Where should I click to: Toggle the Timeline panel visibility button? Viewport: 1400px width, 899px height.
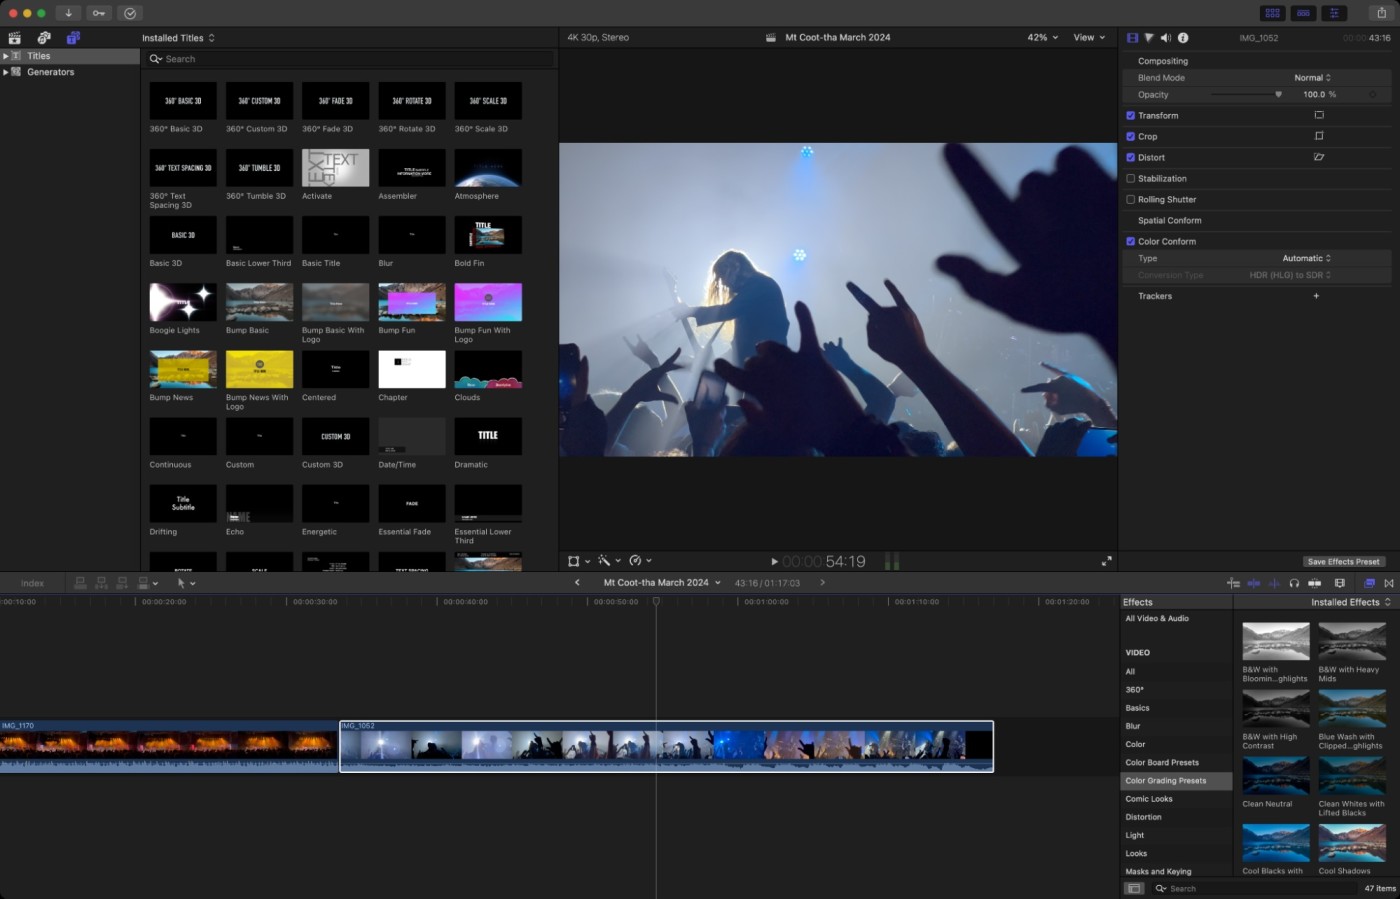tap(1303, 13)
